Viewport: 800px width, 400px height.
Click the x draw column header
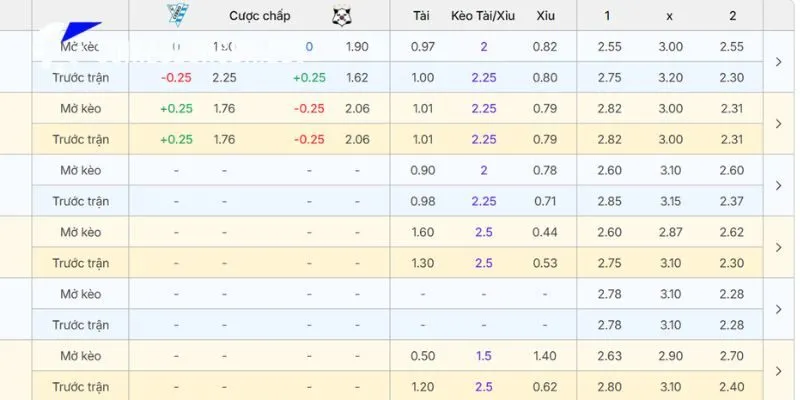click(669, 16)
